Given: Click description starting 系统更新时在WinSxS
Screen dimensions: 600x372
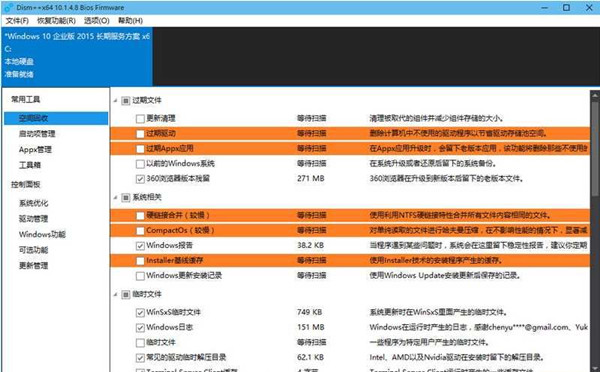Looking at the screenshot, I should (439, 312).
